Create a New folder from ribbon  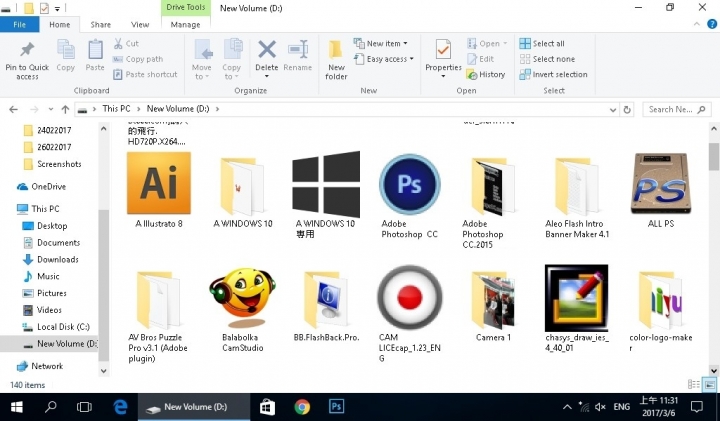tap(336, 60)
